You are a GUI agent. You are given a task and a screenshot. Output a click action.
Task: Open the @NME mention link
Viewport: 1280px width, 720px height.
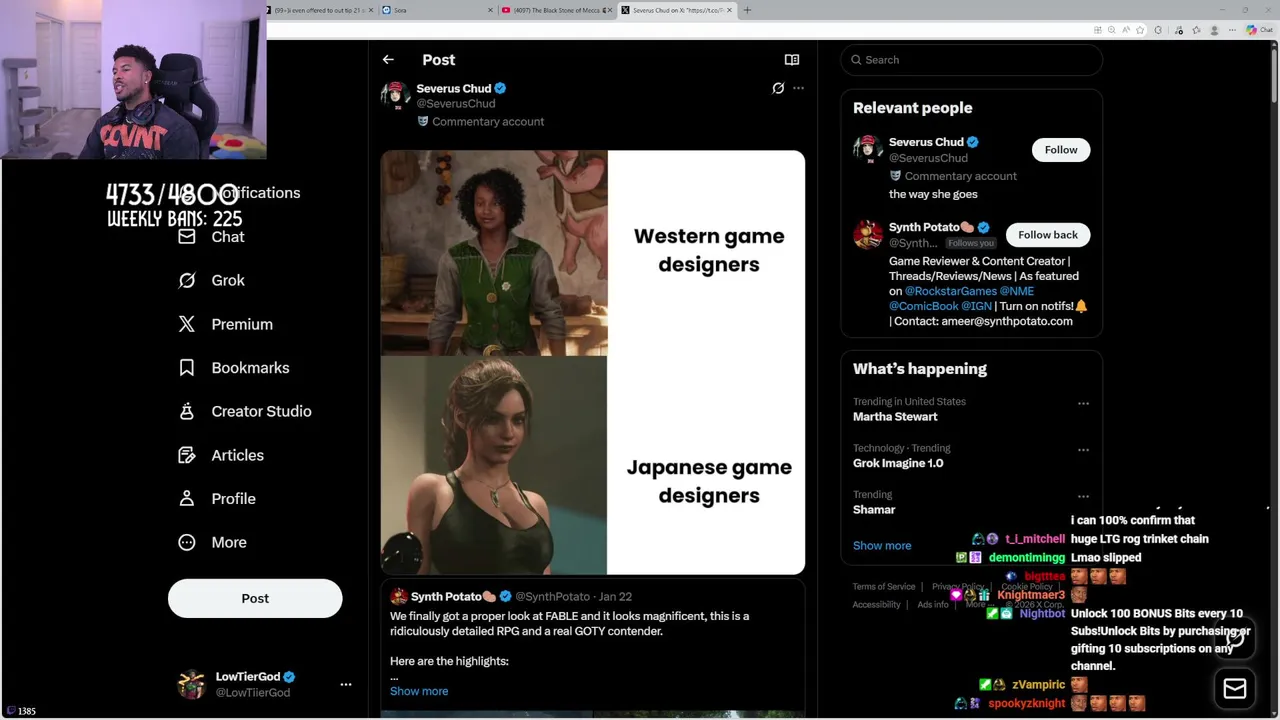tap(1017, 291)
